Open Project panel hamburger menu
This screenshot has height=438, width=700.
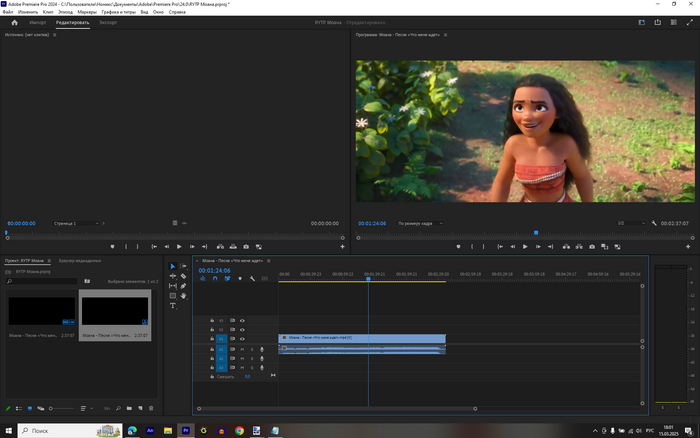[x=49, y=261]
